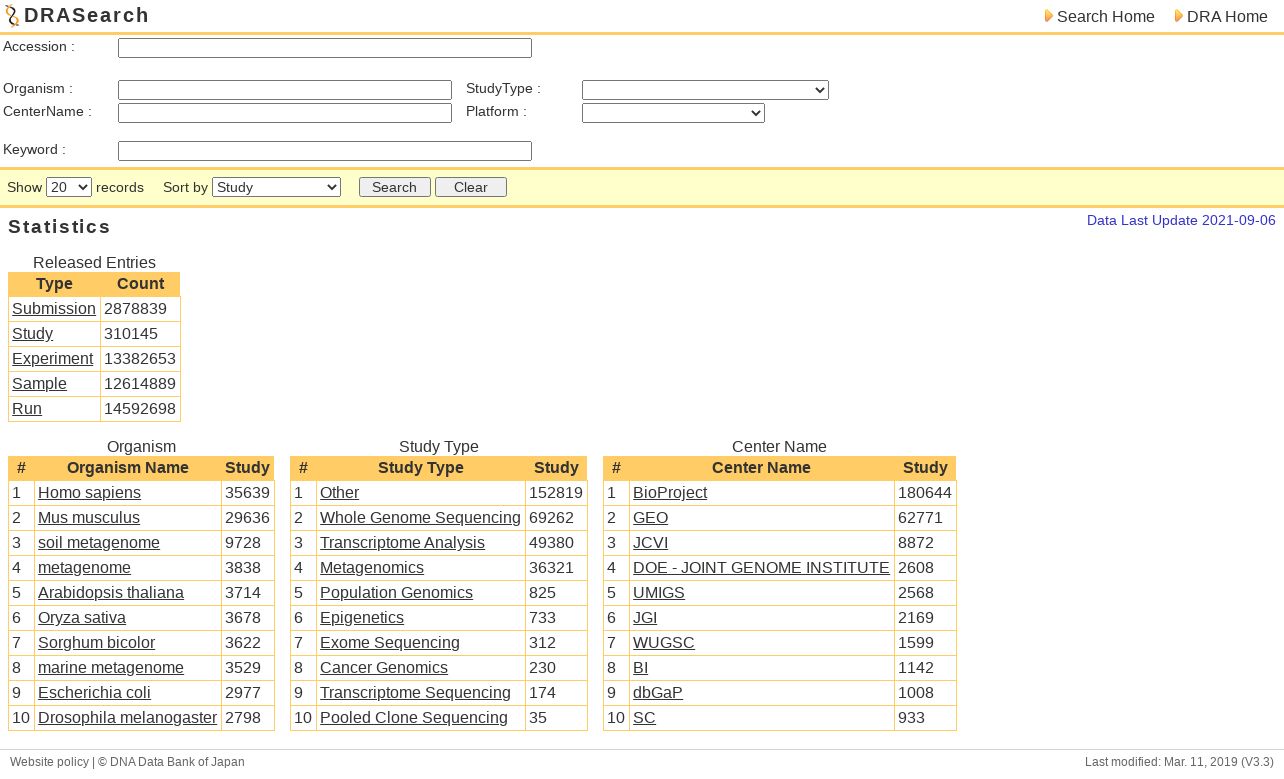
Task: Click the DRASearch DNA logo icon
Action: point(12,16)
